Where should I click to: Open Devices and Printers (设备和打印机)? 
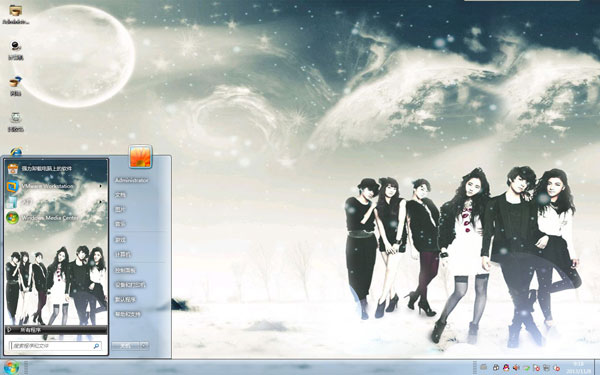point(130,285)
